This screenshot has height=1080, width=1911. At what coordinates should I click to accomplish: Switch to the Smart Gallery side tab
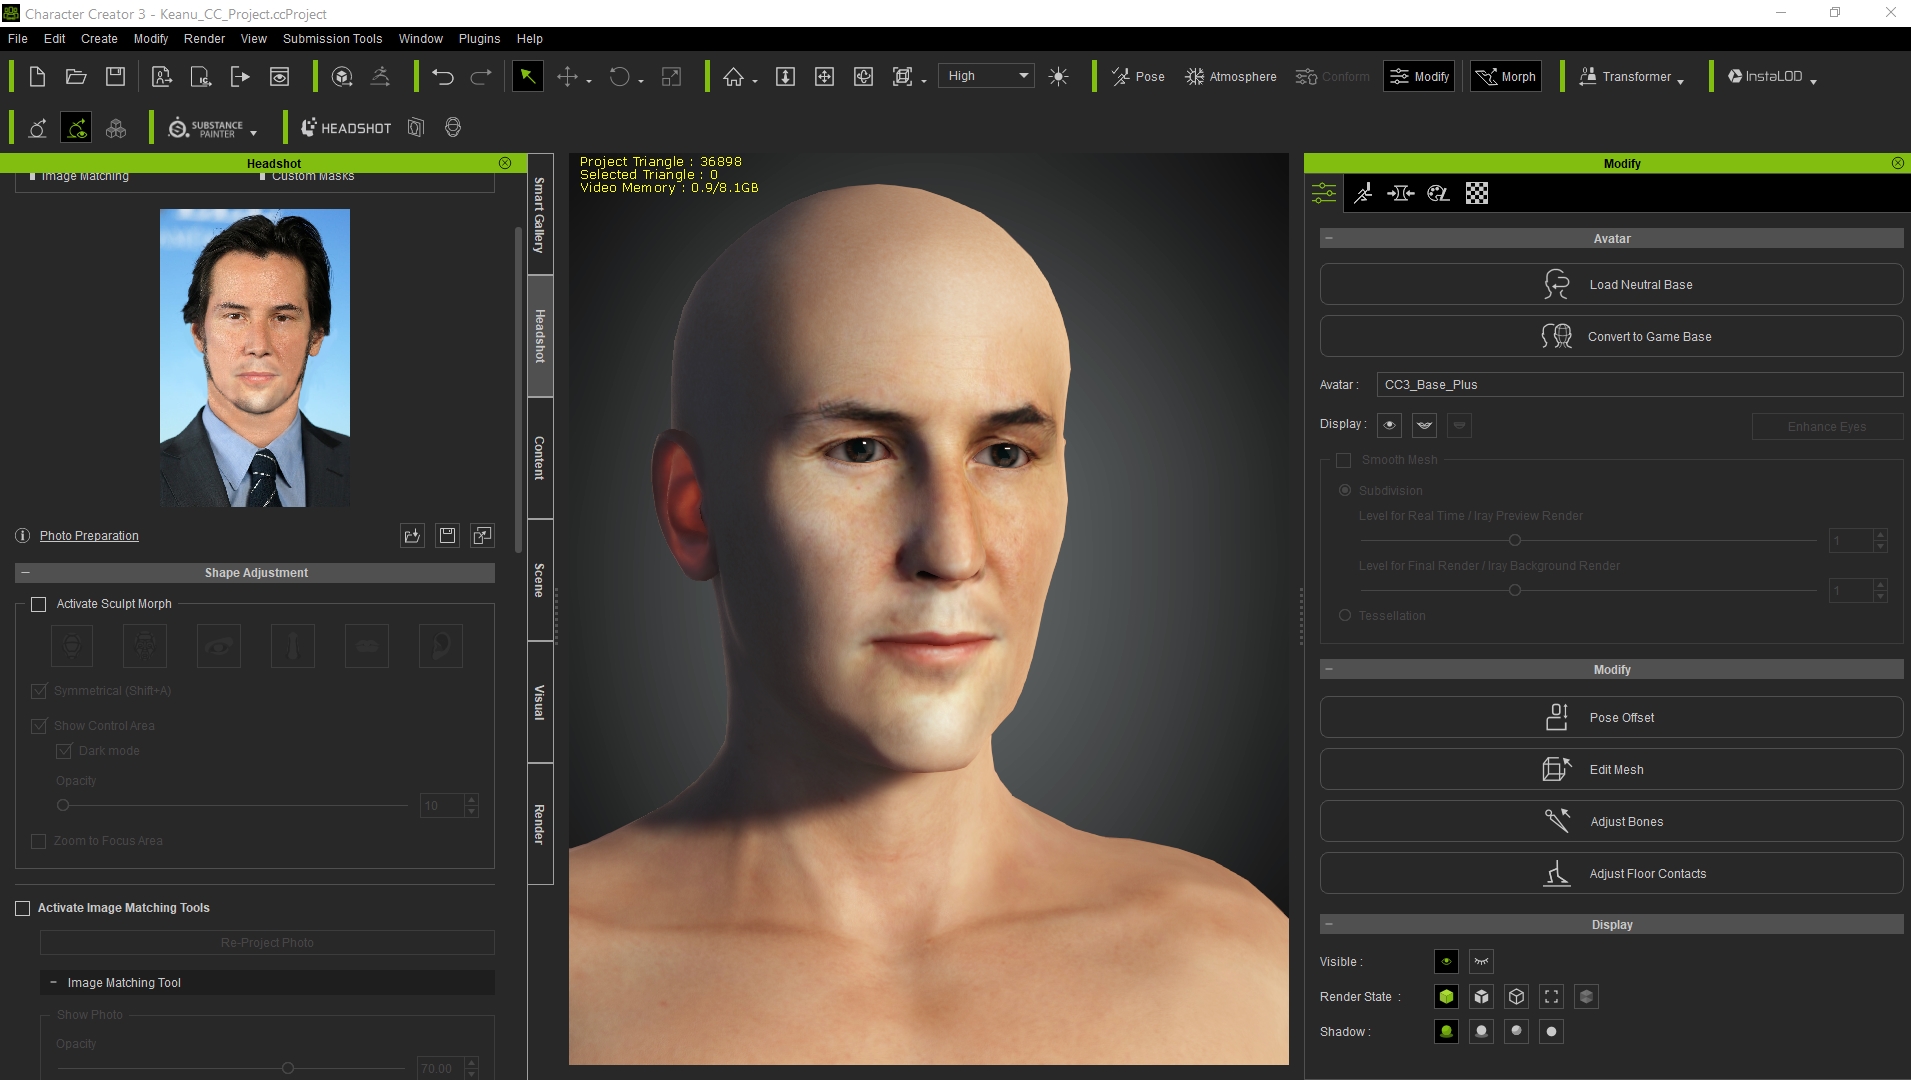click(x=540, y=214)
